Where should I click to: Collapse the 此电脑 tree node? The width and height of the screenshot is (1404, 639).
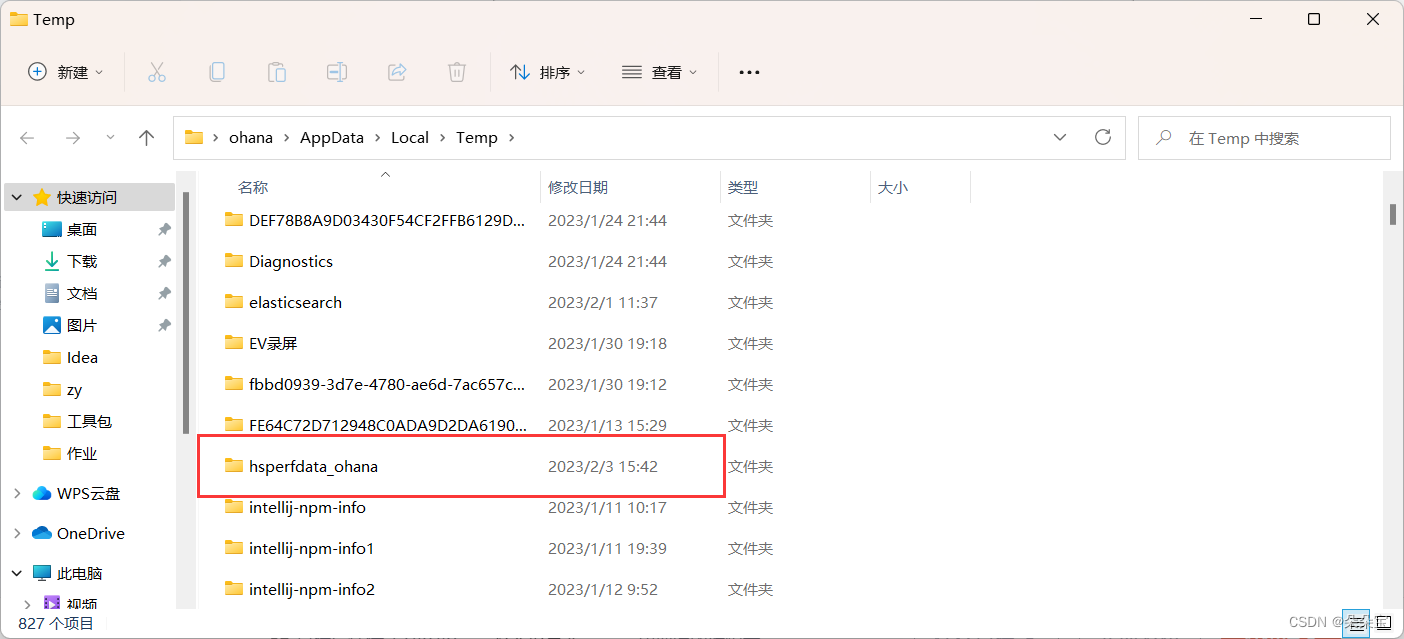17,573
